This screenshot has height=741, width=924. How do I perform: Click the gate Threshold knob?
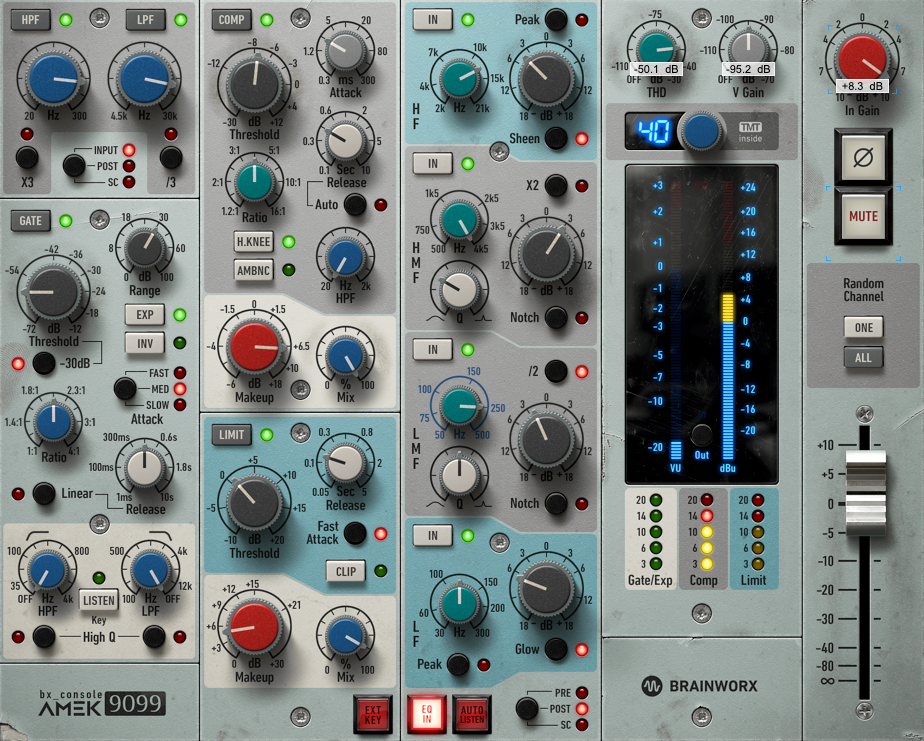pos(54,292)
